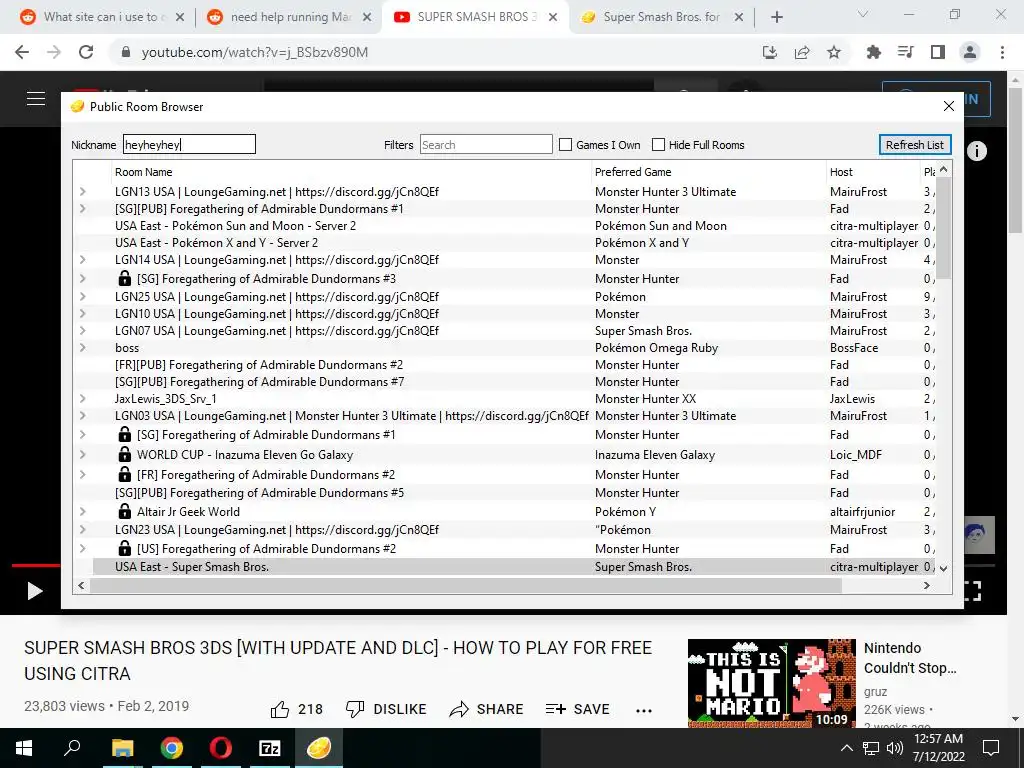Click the browser back arrow
The image size is (1024, 768).
(22, 52)
